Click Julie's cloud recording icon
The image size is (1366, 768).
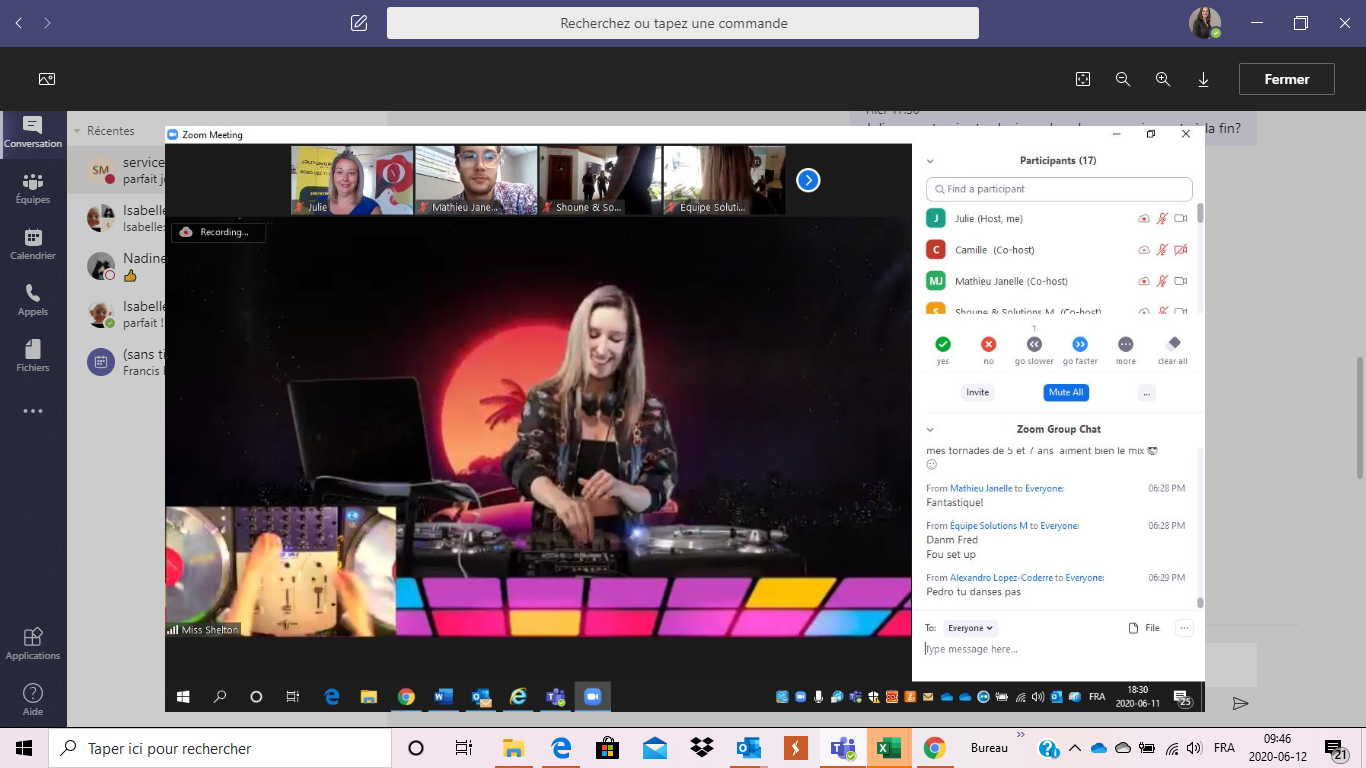click(1144, 218)
